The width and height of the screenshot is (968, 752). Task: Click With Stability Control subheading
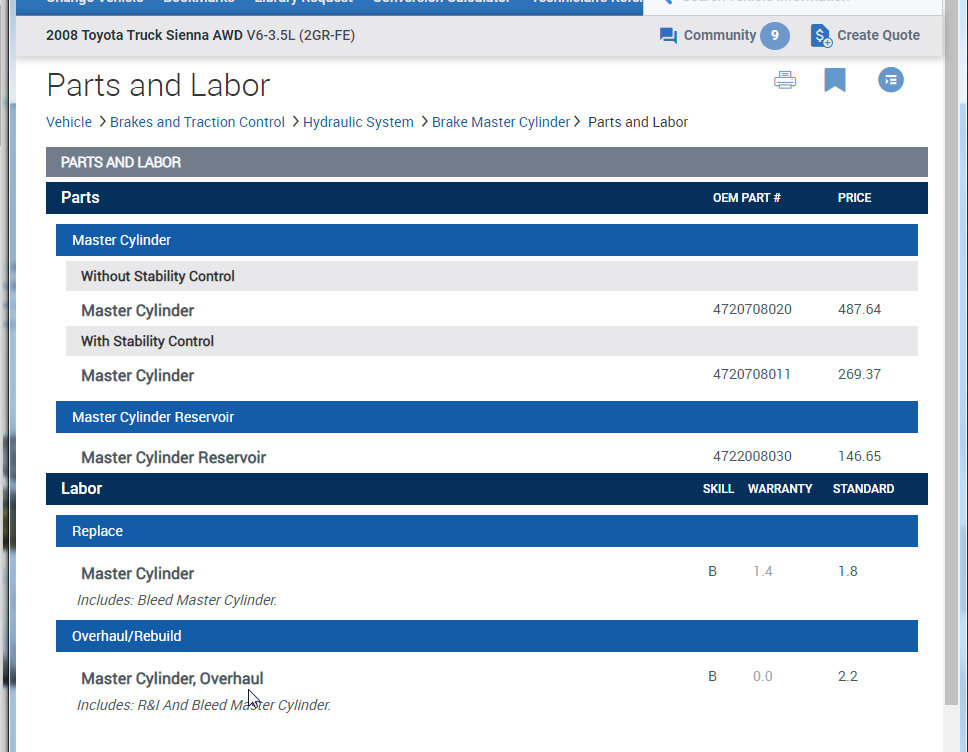click(x=491, y=341)
